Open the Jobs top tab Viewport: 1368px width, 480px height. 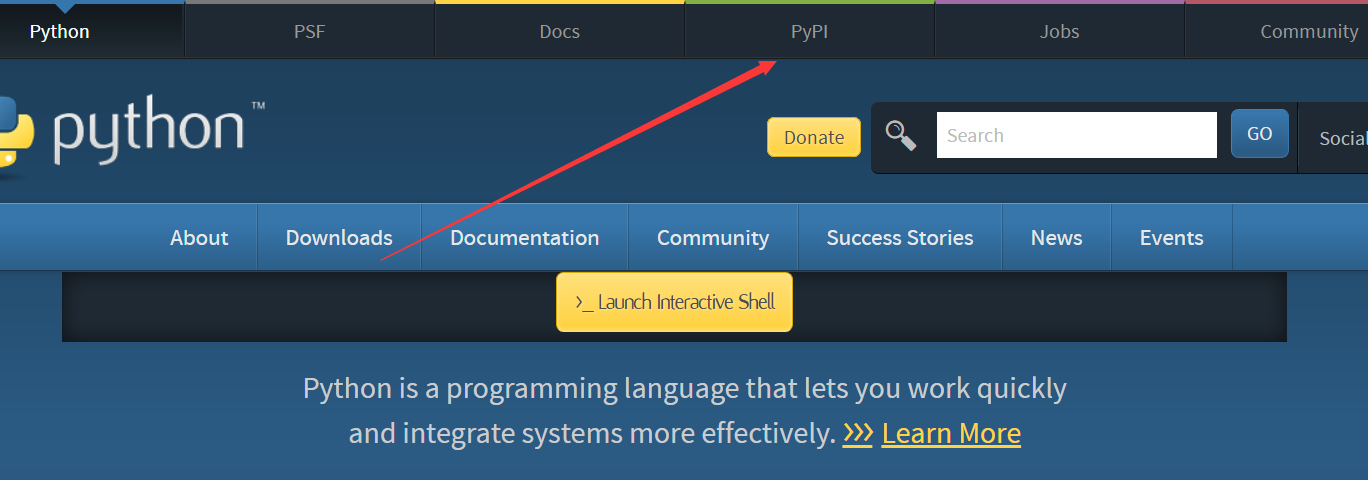tap(1060, 31)
